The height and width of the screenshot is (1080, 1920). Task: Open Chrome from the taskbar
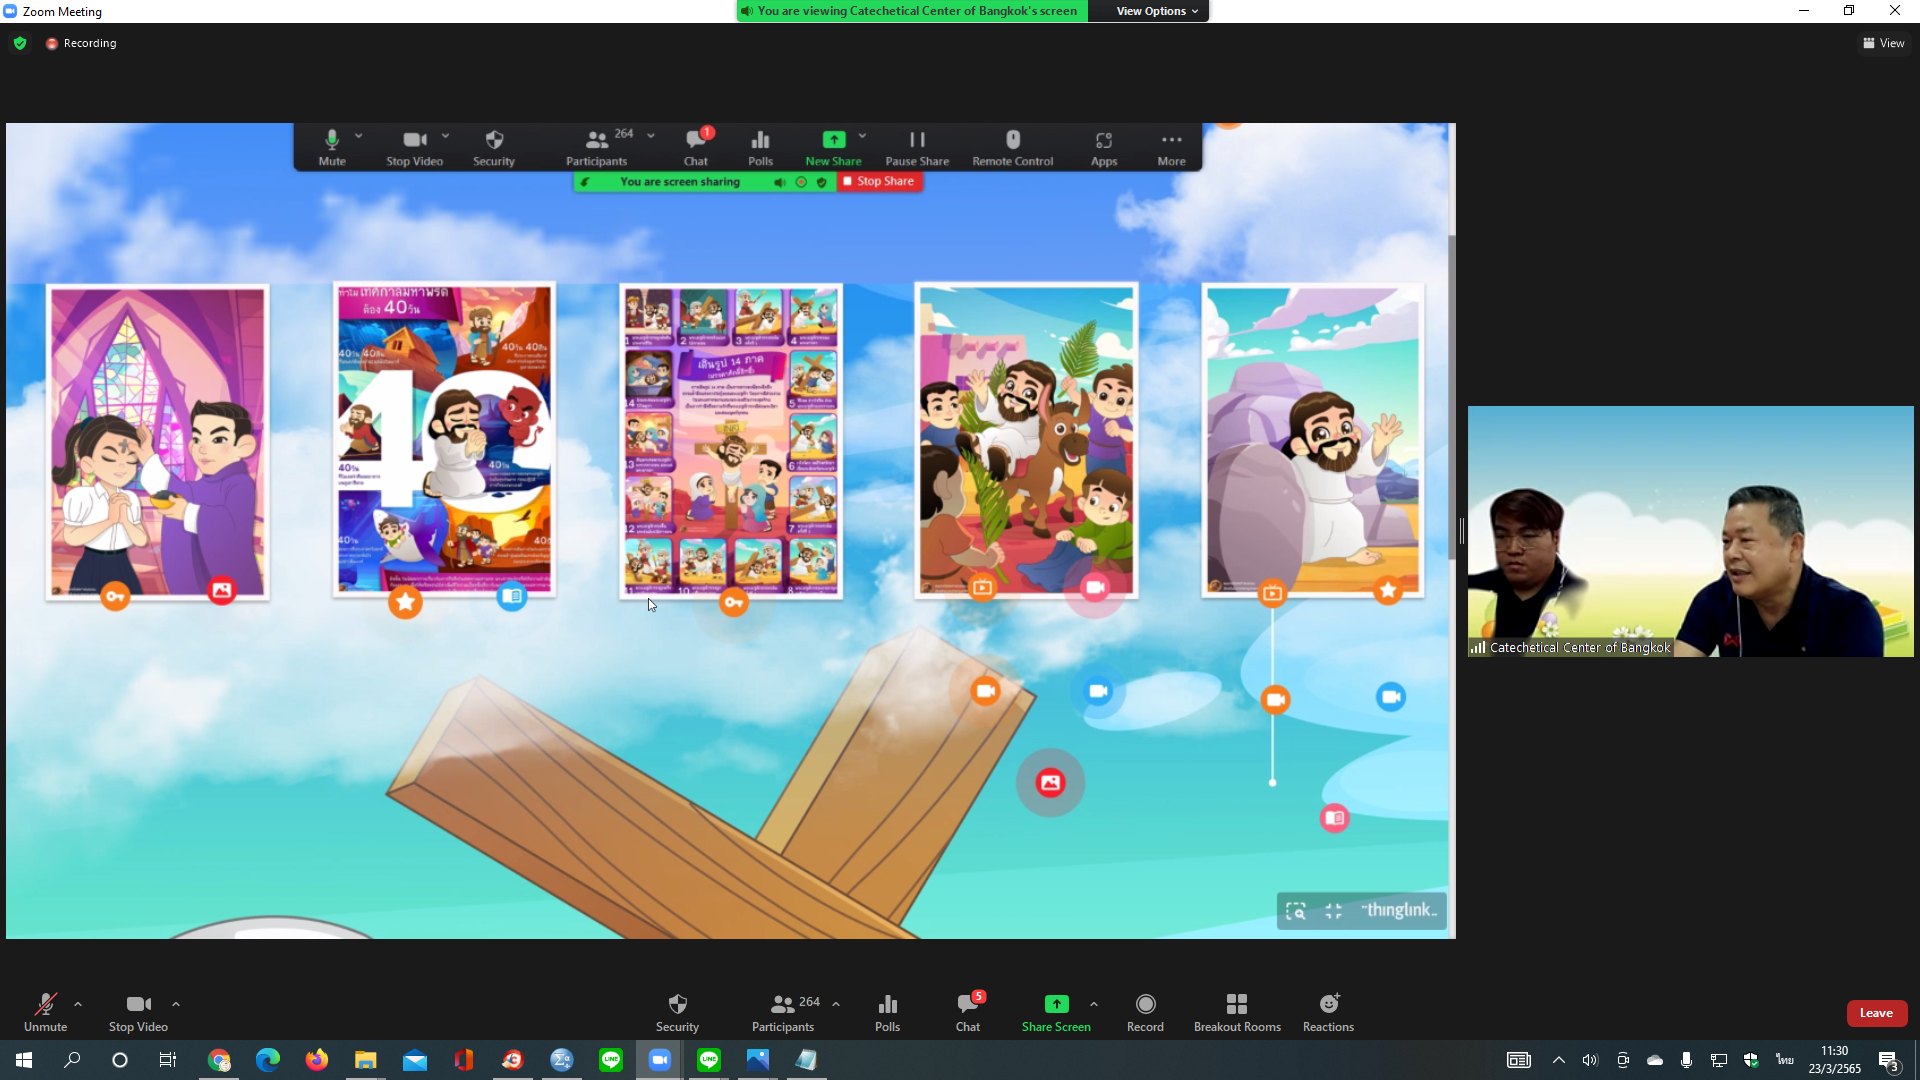(x=219, y=1060)
